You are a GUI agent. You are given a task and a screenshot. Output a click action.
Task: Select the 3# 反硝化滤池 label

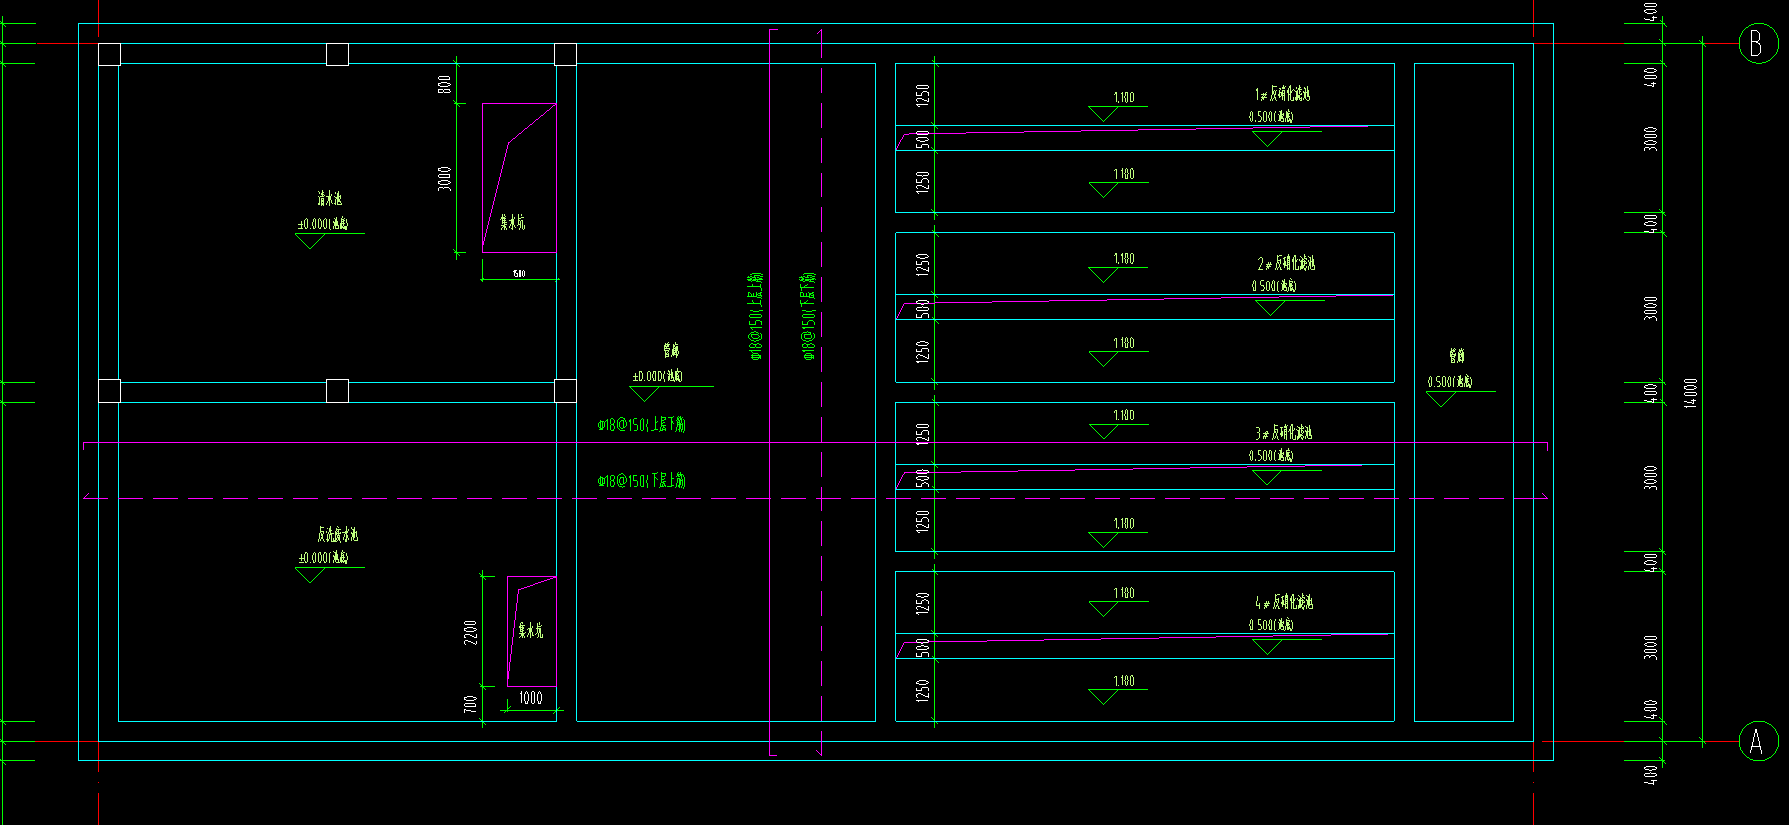tap(1284, 433)
